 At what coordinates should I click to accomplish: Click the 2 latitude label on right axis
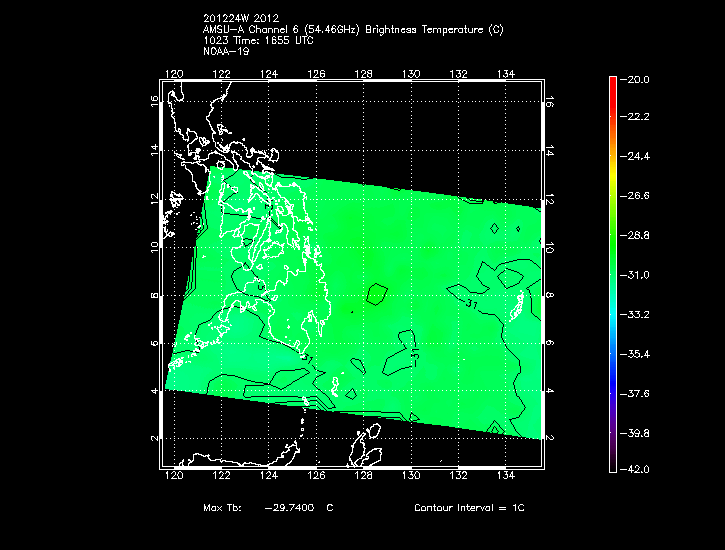coord(549,438)
